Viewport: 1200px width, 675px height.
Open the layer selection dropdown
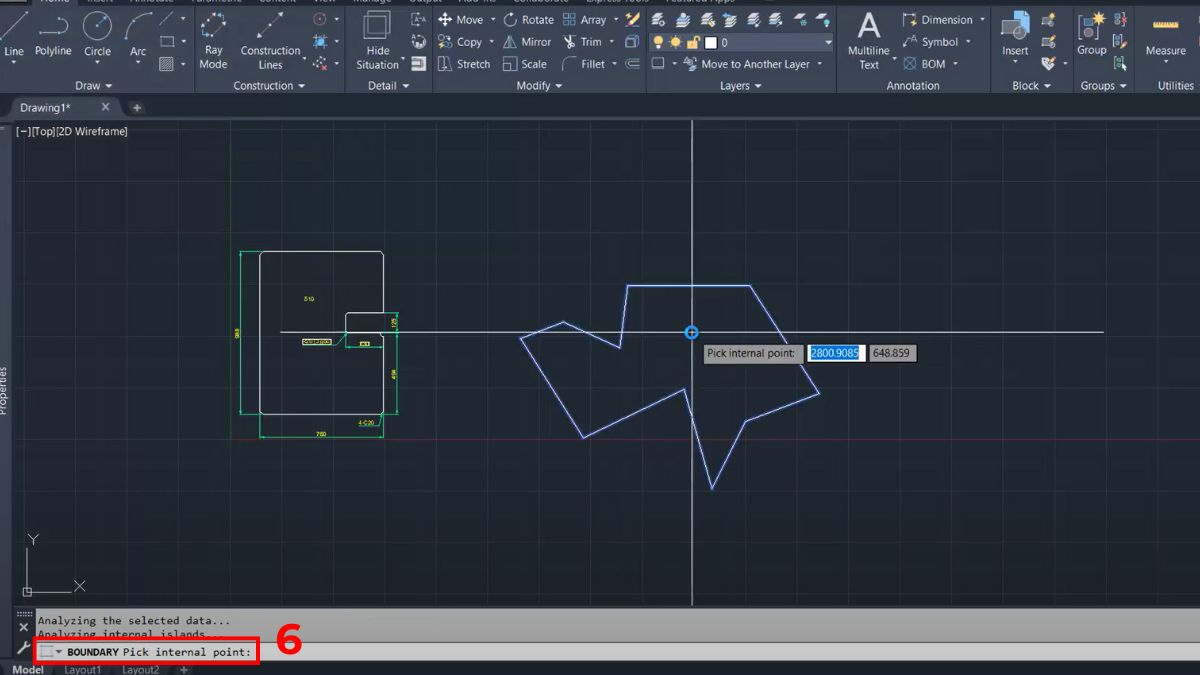828,43
